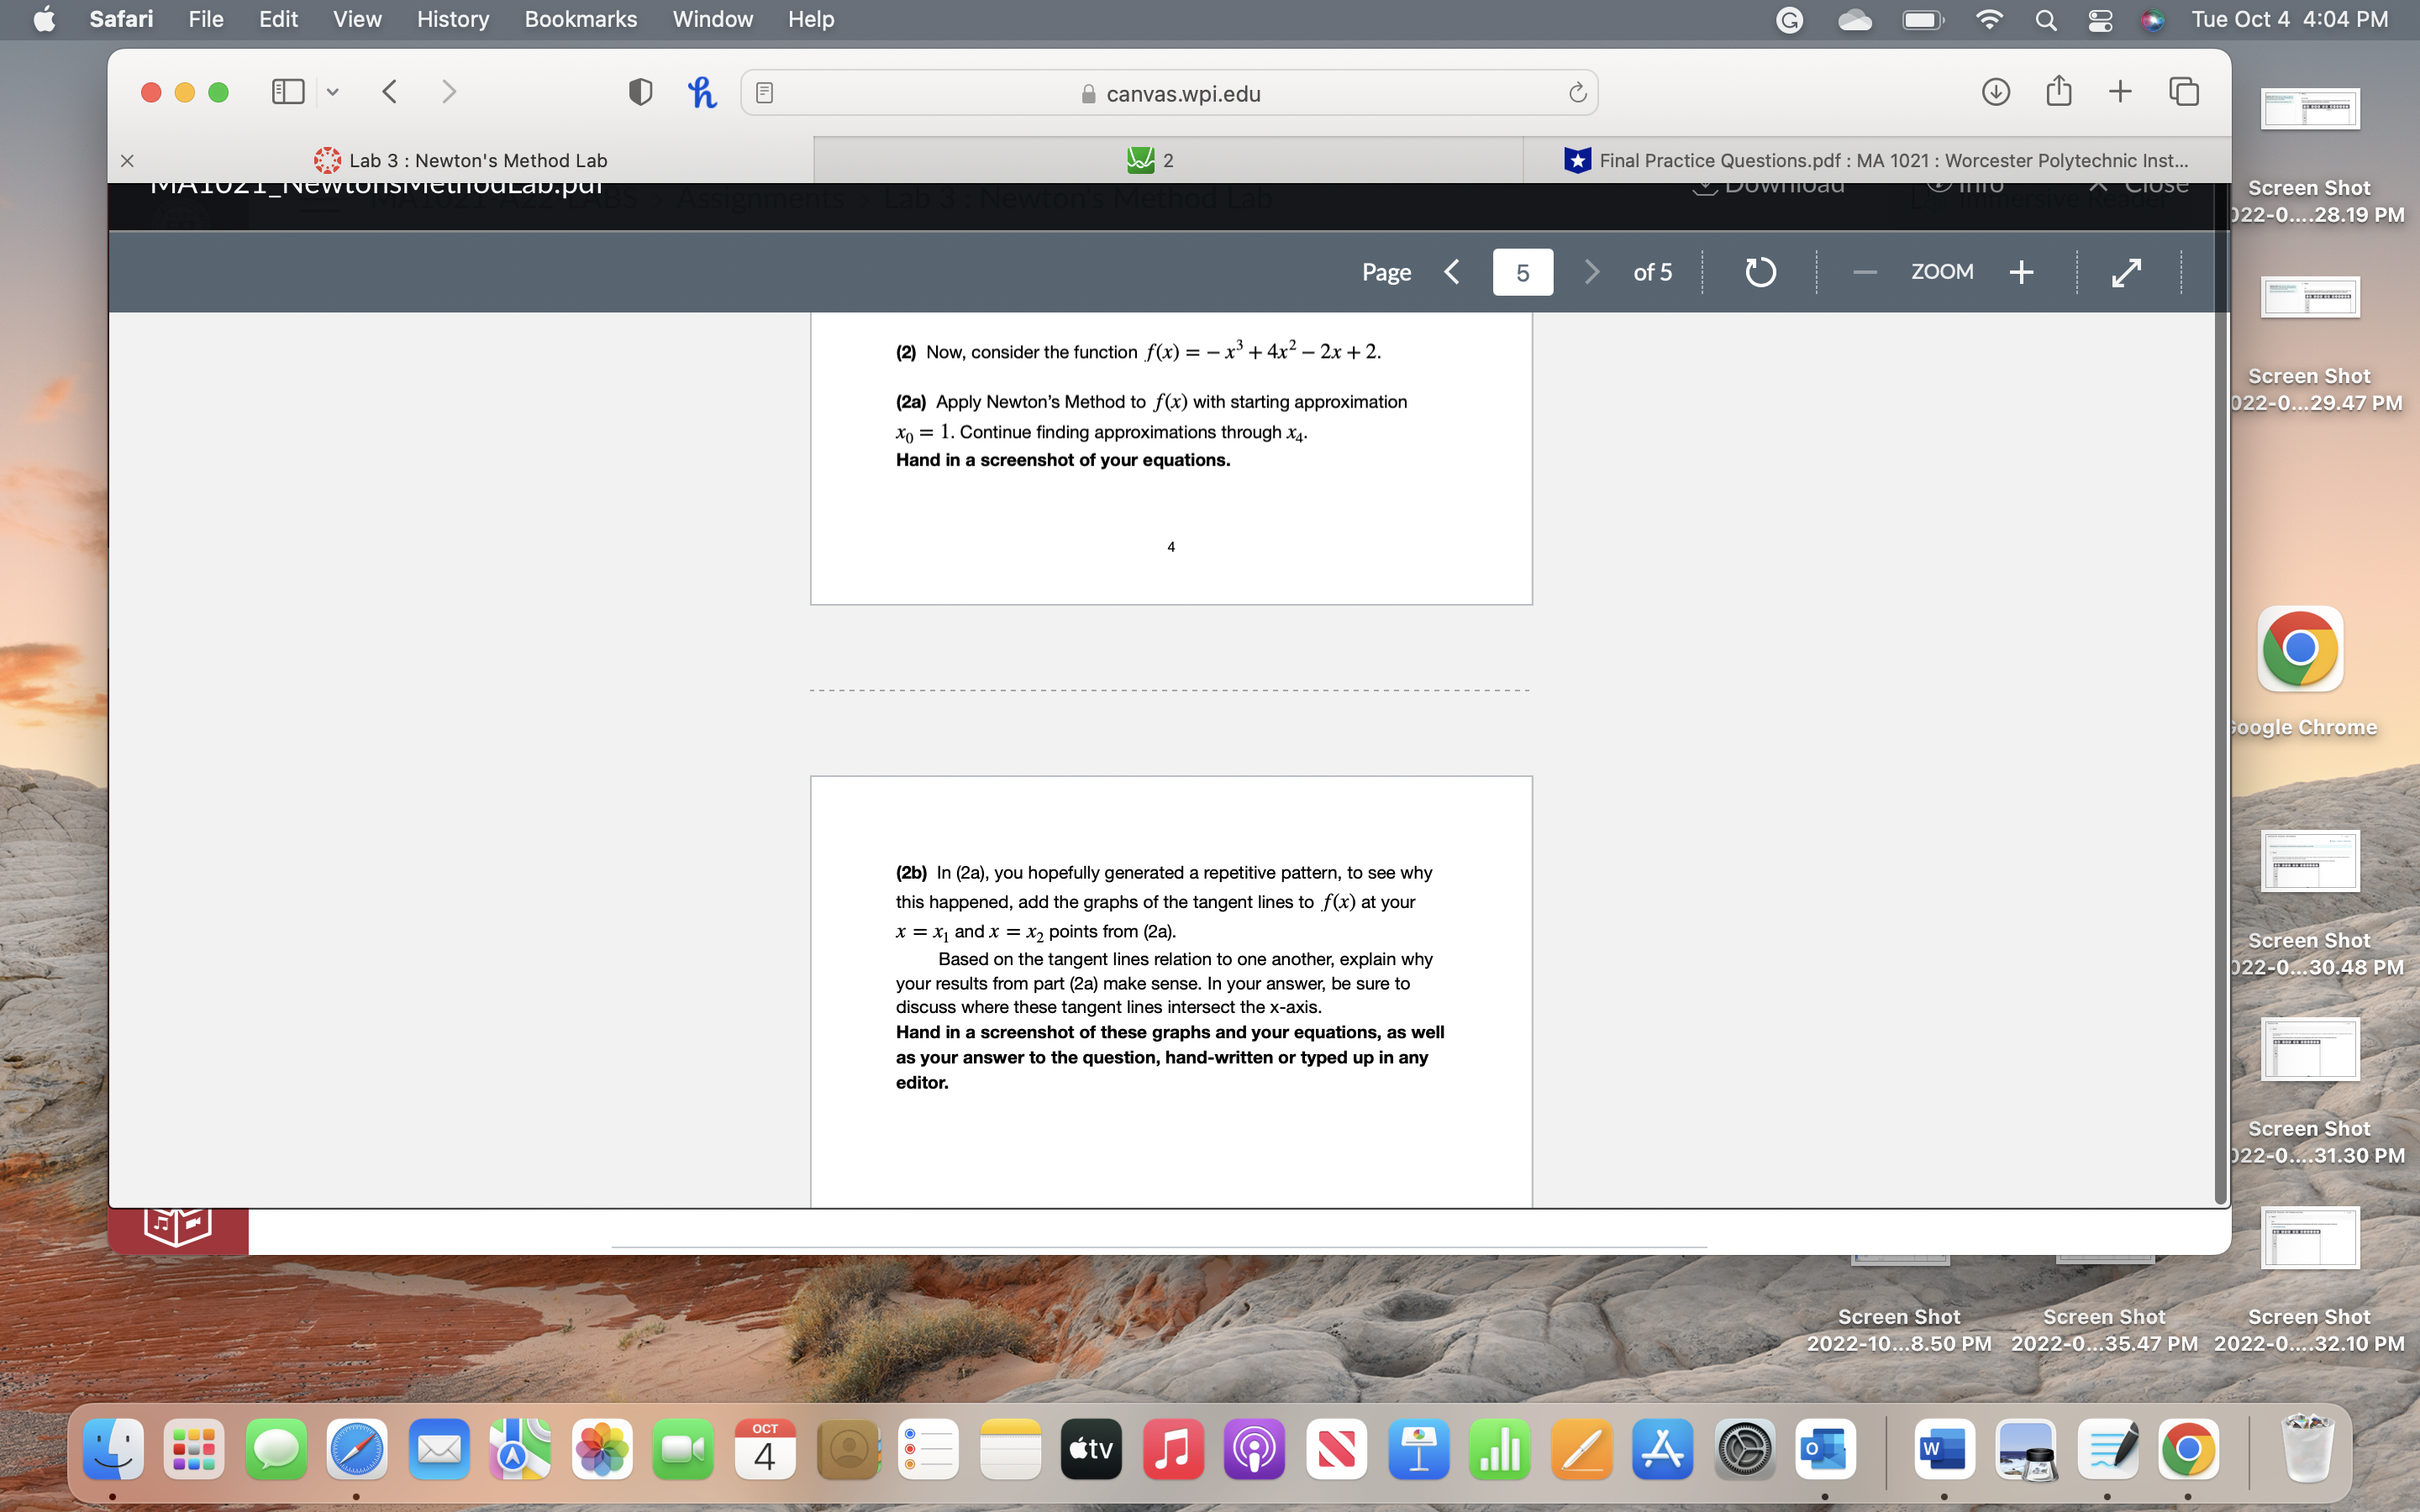Select the page number input field
Viewport: 2420px width, 1512px height.
[x=1523, y=271]
